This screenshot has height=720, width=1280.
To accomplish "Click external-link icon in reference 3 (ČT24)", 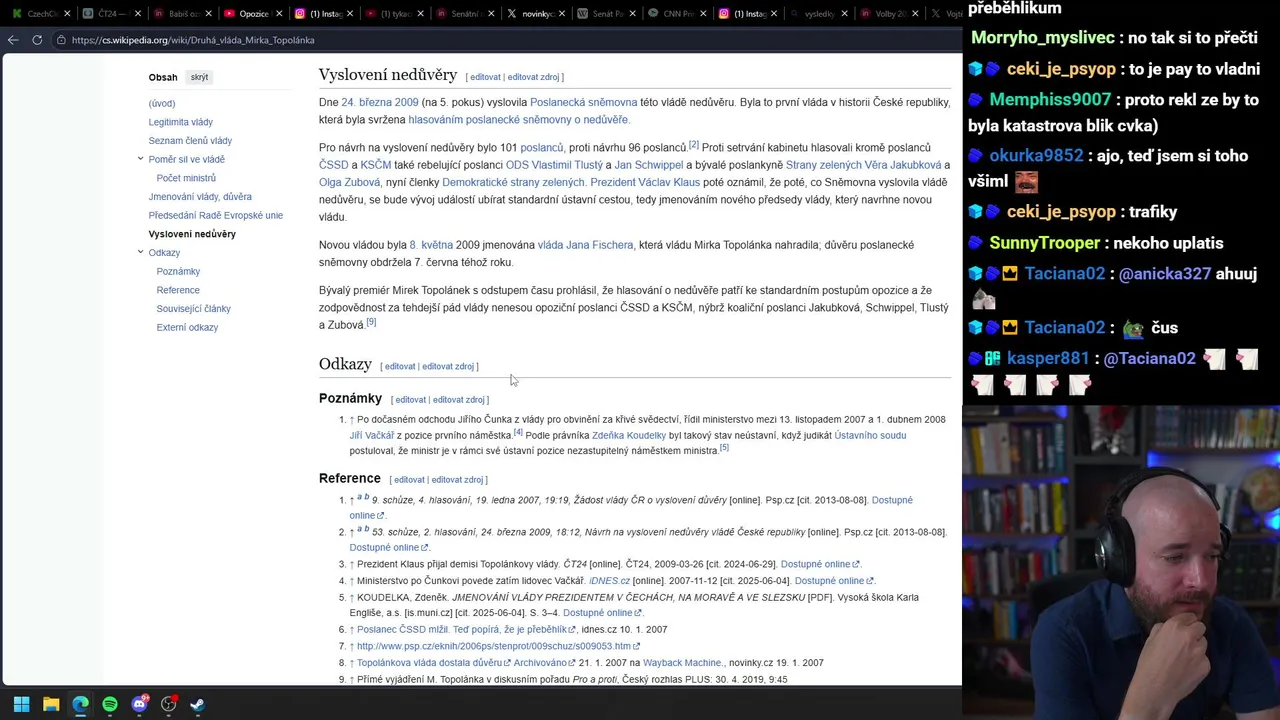I will click(x=856, y=565).
